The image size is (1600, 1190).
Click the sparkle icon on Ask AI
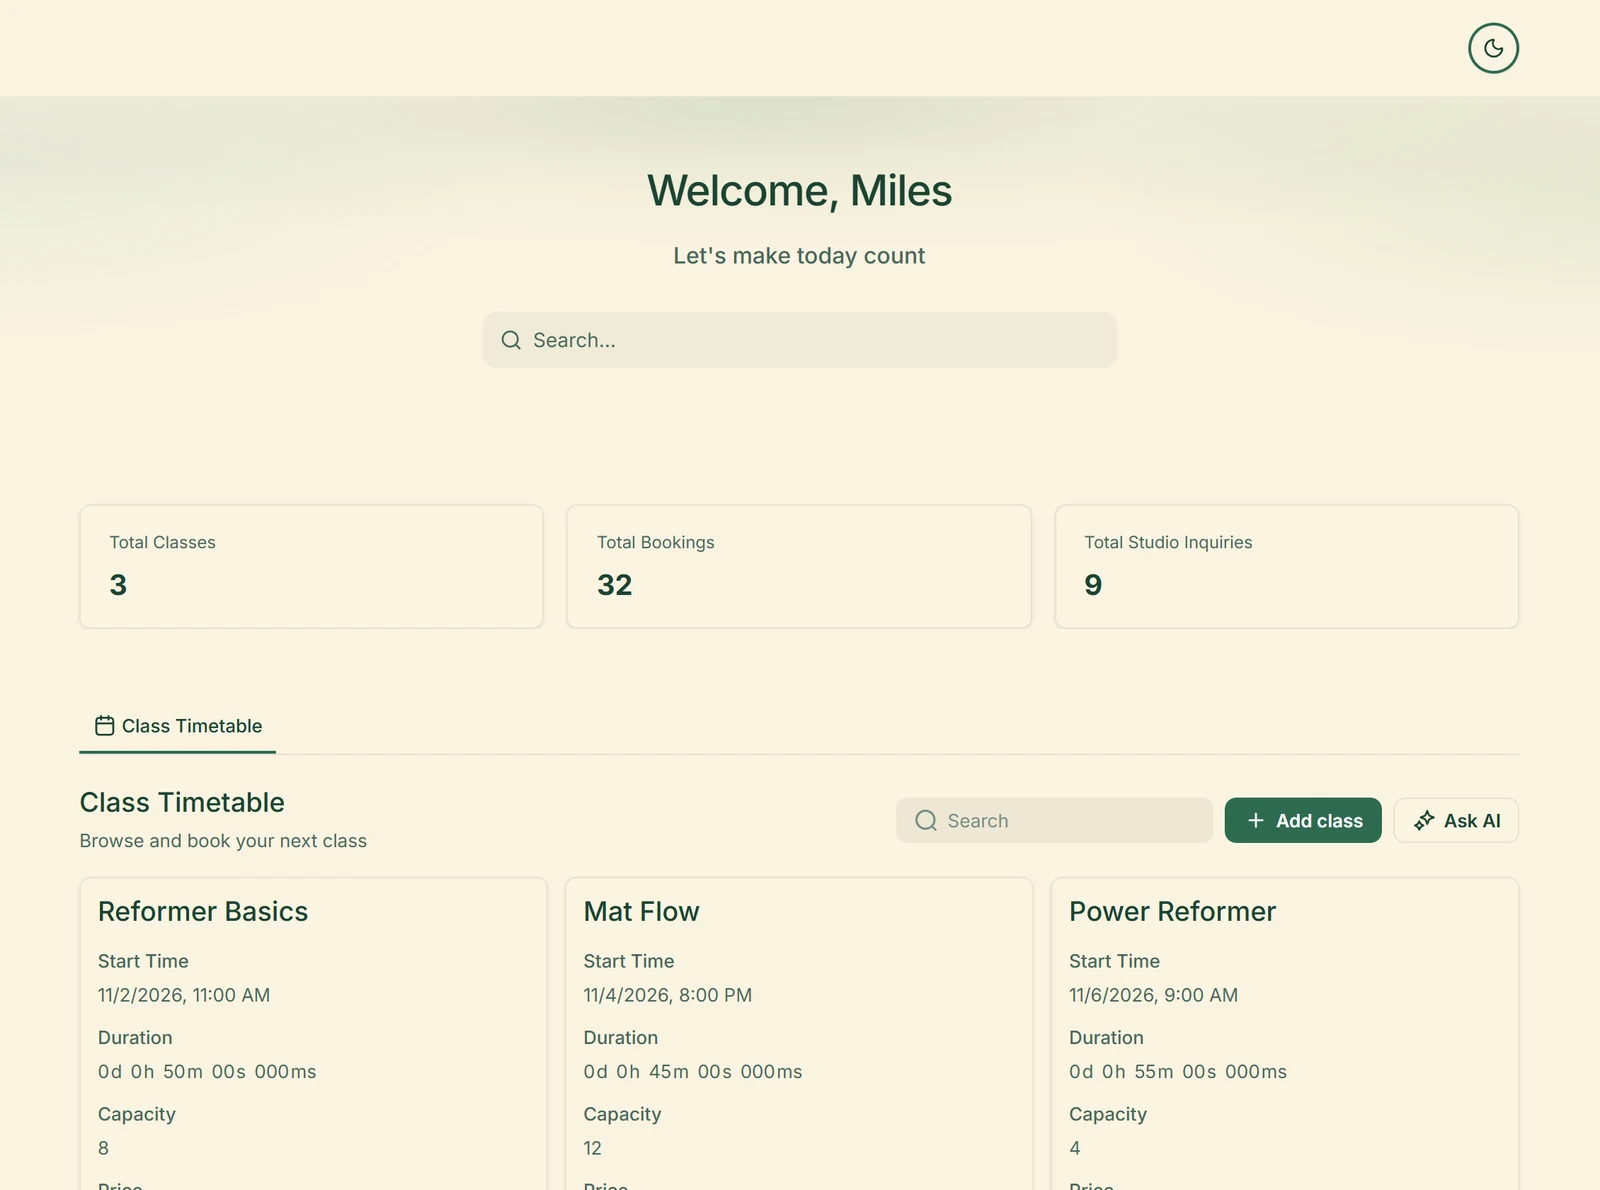point(1424,821)
